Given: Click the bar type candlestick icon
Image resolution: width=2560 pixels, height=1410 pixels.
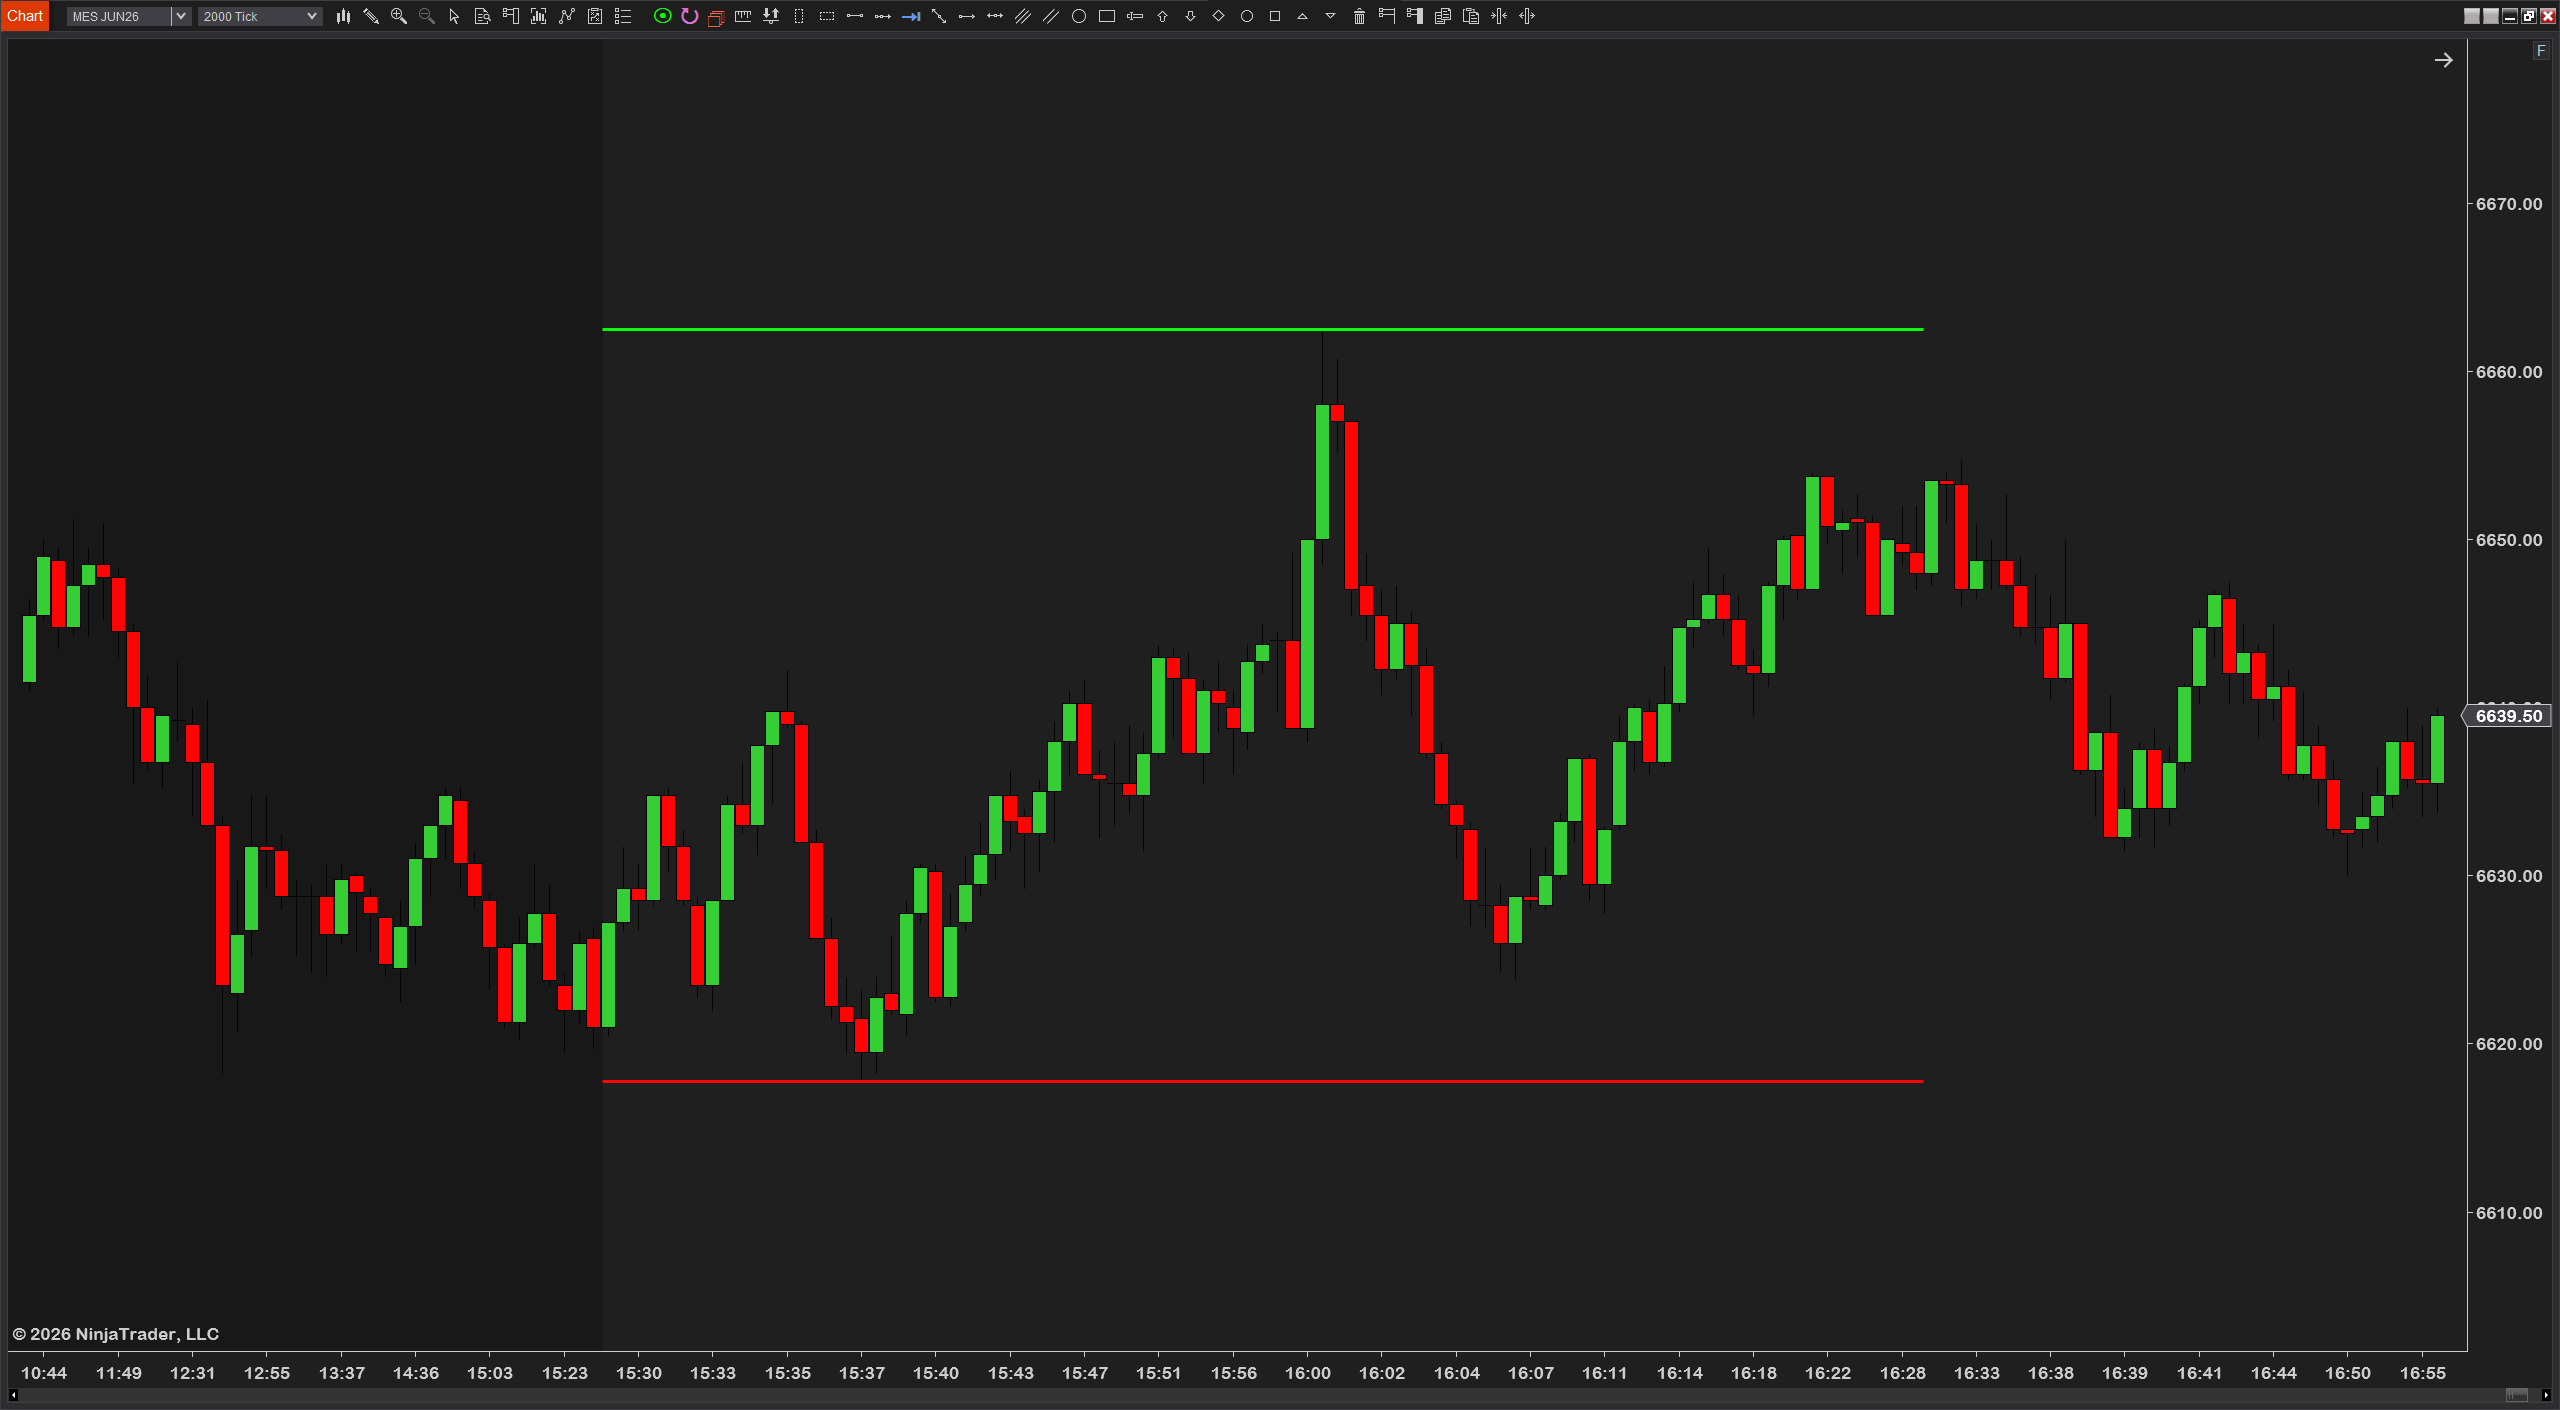Looking at the screenshot, I should (343, 16).
